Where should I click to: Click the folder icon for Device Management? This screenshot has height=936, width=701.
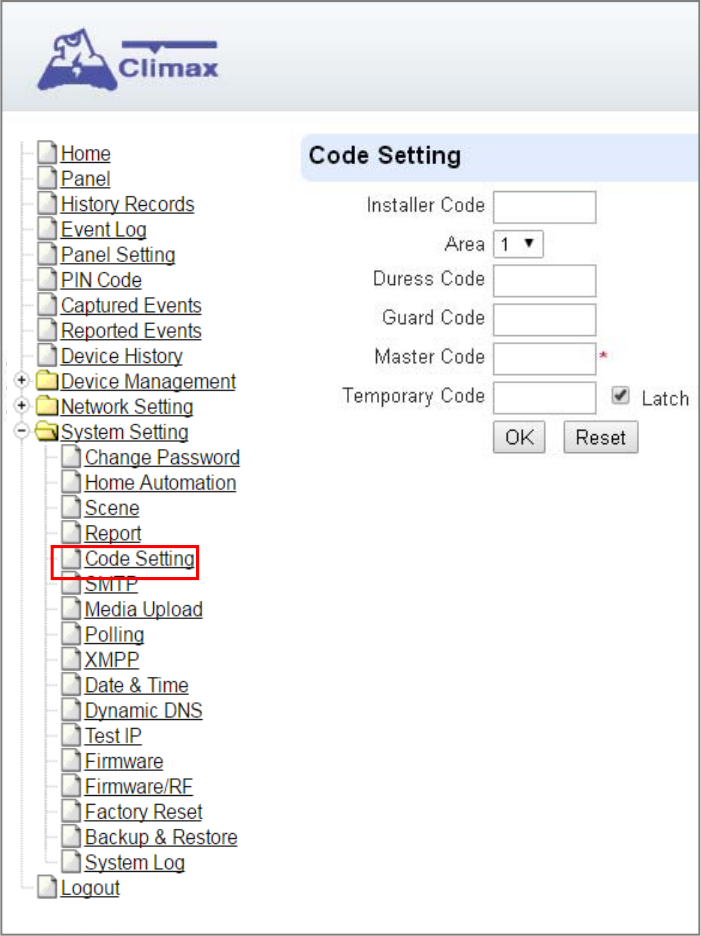click(47, 381)
